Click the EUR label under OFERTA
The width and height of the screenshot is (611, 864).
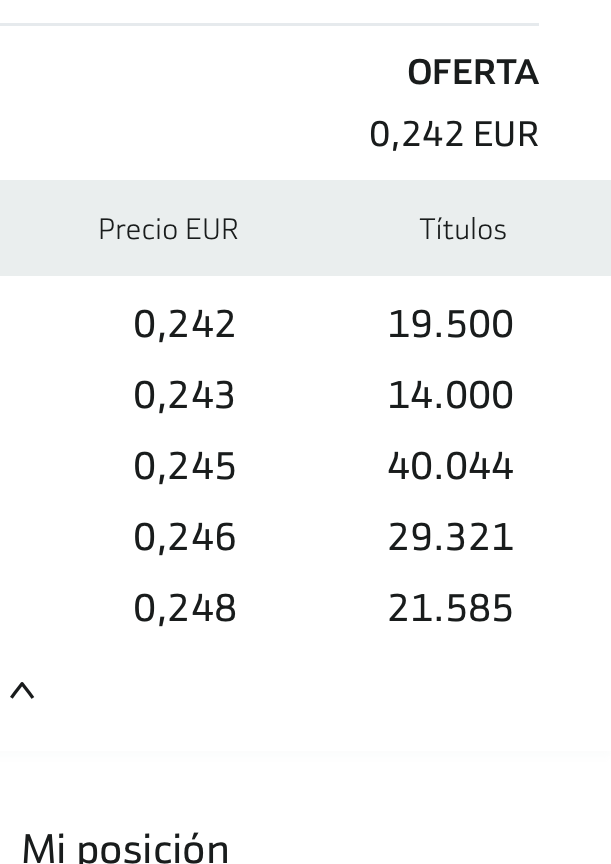pyautogui.click(x=506, y=134)
